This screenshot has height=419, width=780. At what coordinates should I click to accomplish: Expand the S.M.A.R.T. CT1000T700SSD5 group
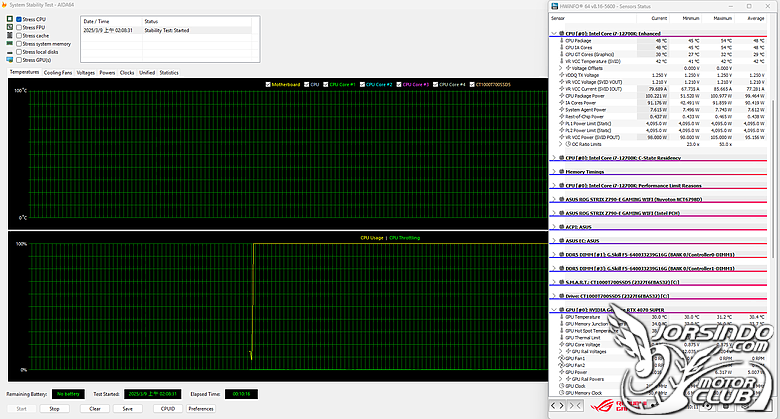point(554,282)
